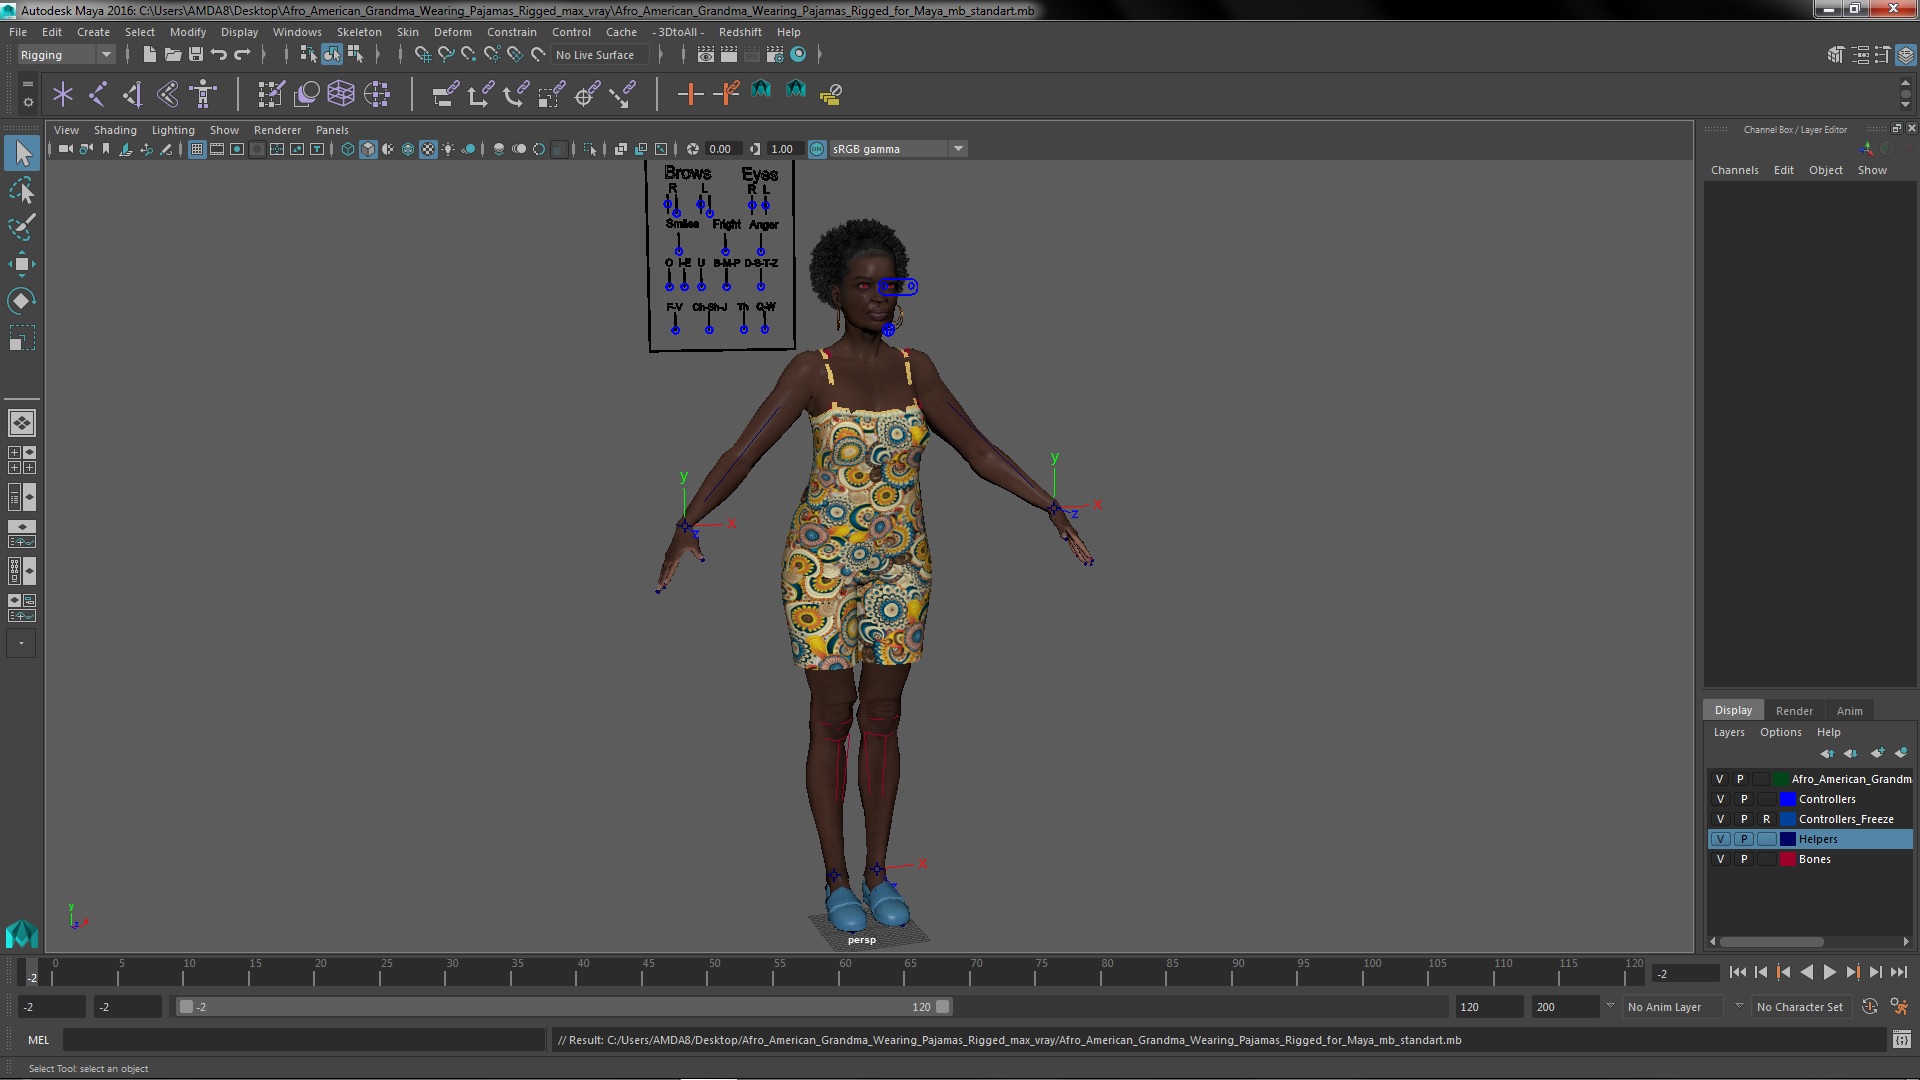
Task: Open the Channels menu in Channel Box
Action: [x=1734, y=170]
